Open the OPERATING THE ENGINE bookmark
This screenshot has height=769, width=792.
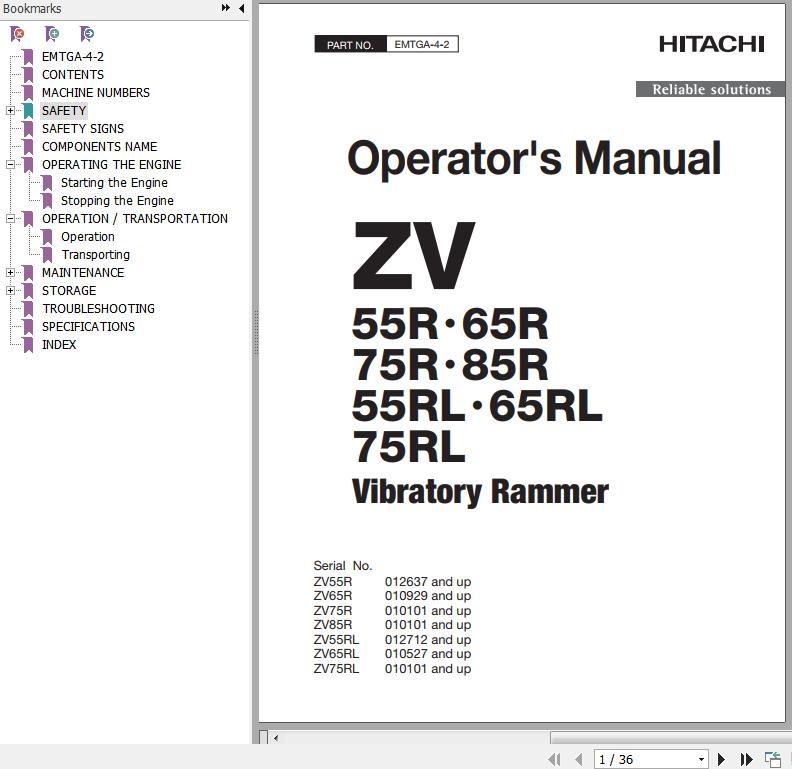click(112, 165)
